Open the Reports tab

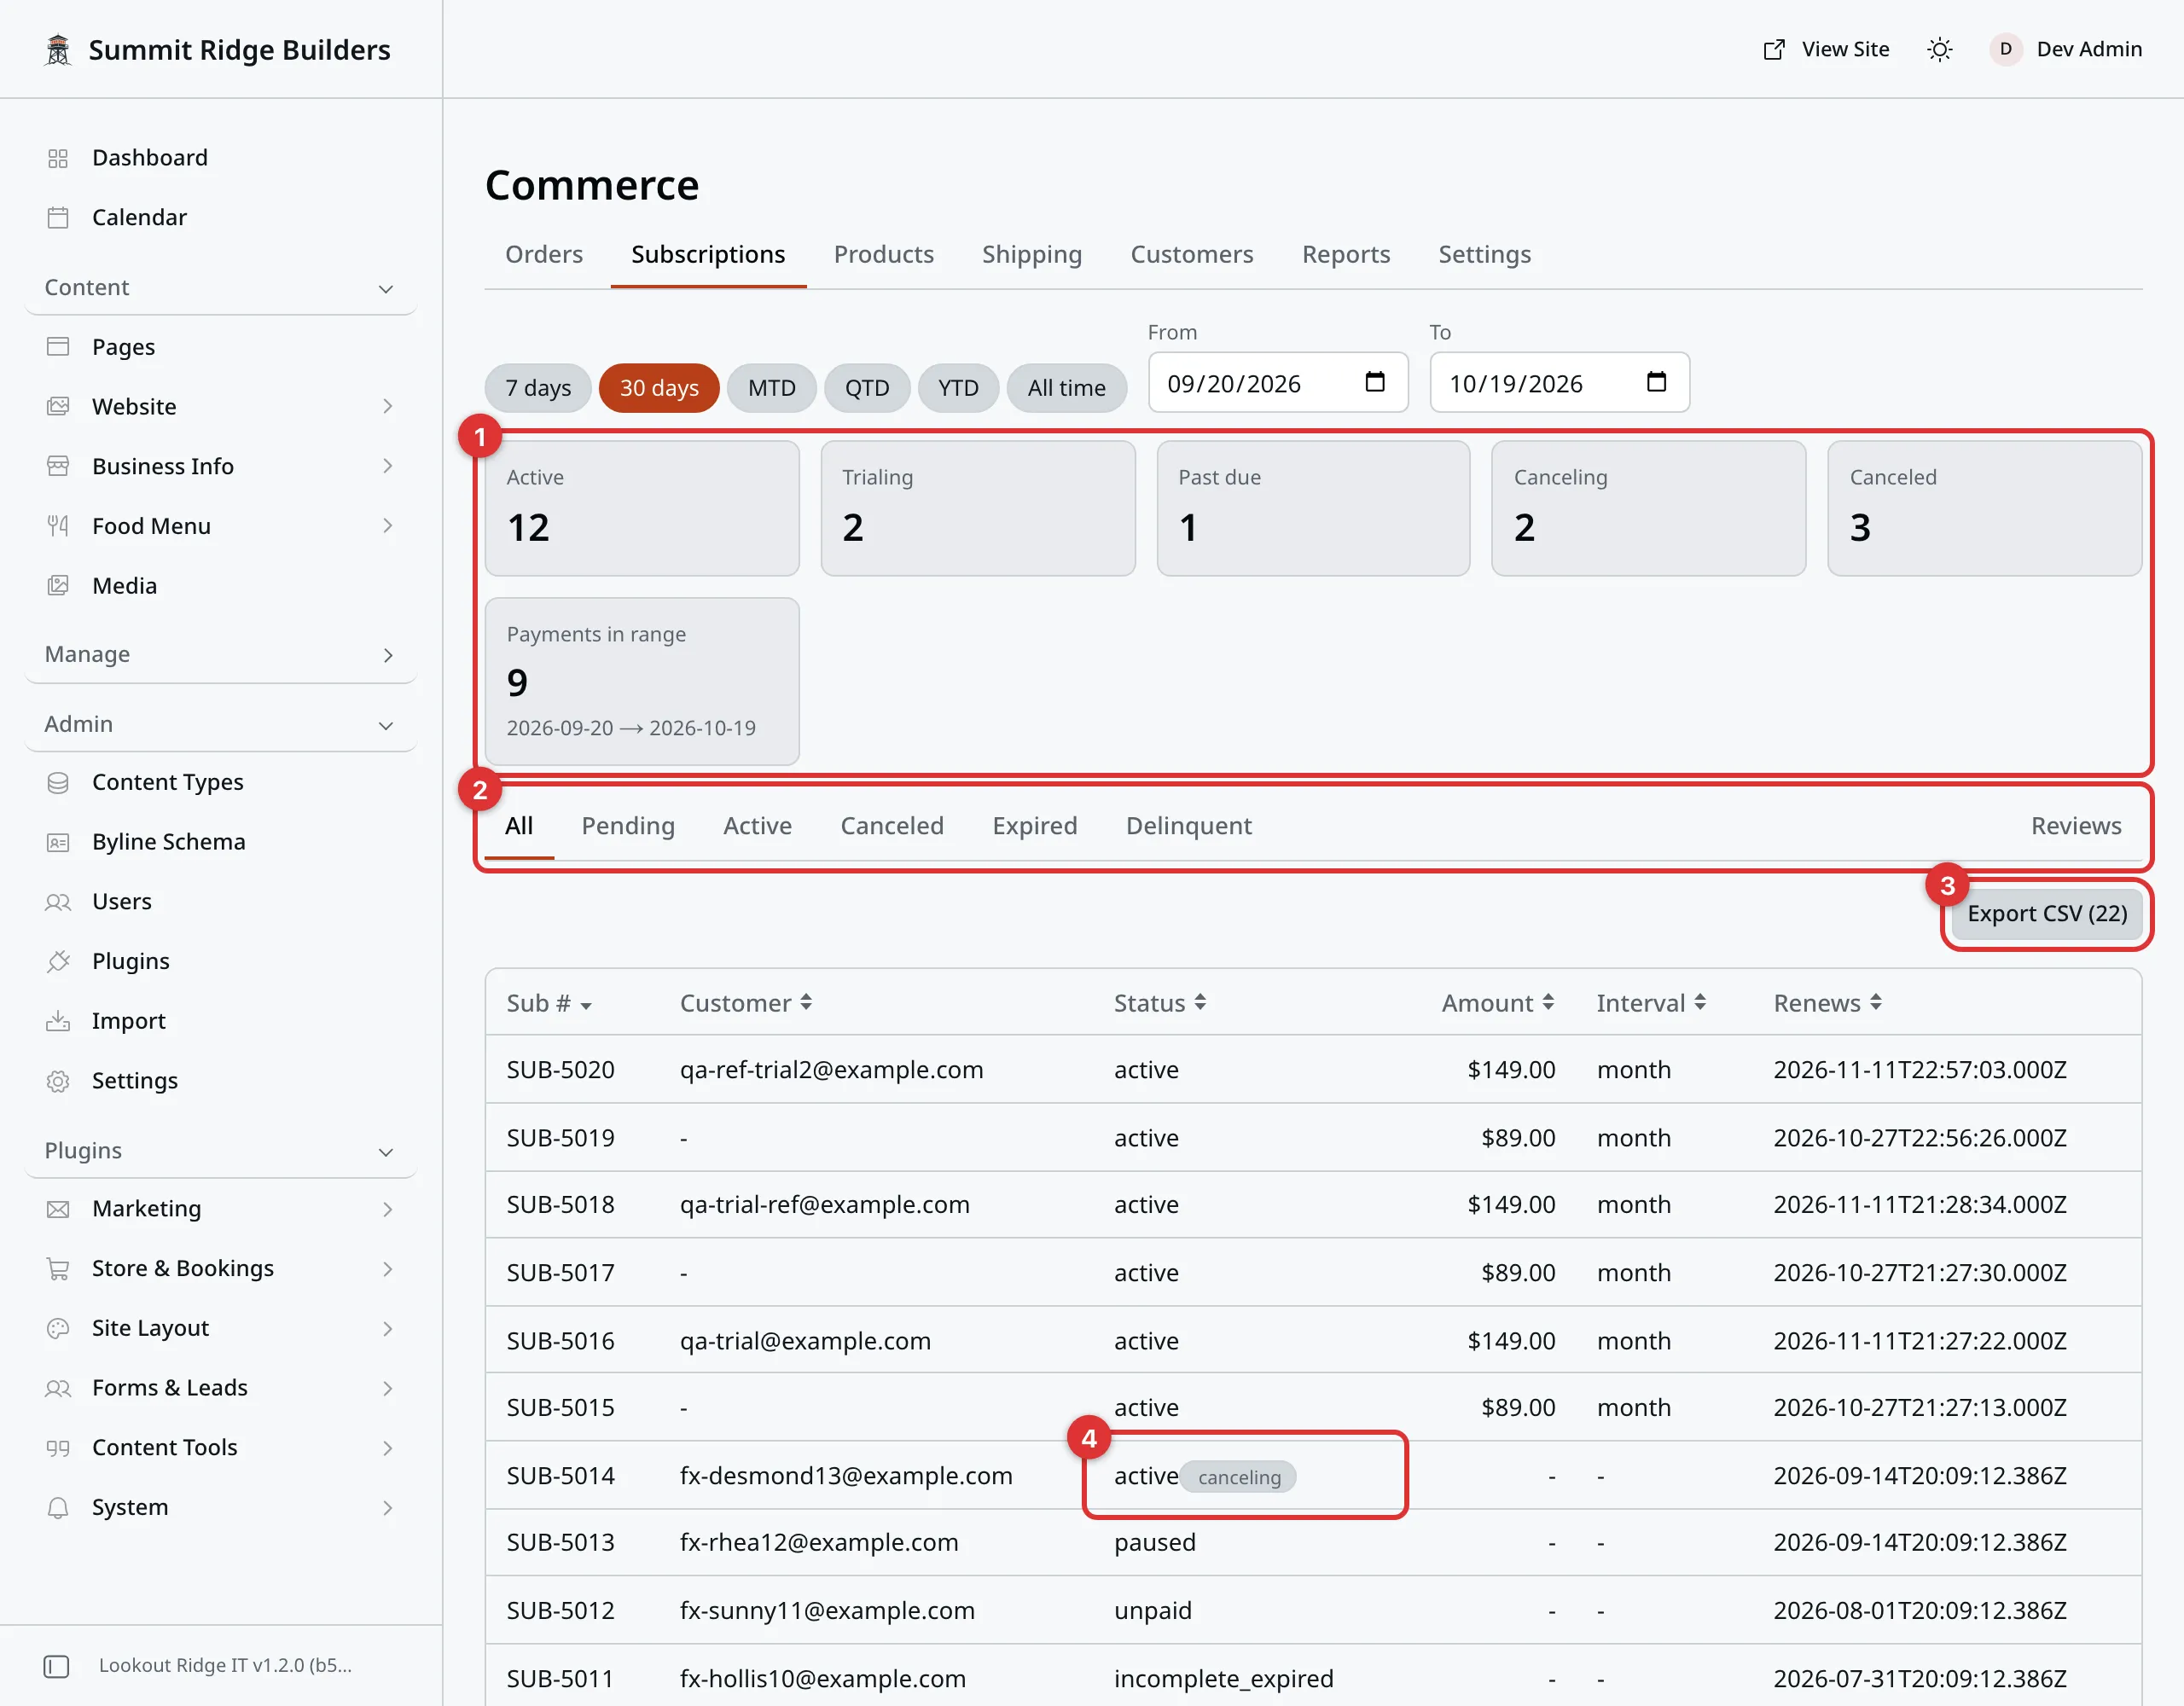(x=1346, y=254)
